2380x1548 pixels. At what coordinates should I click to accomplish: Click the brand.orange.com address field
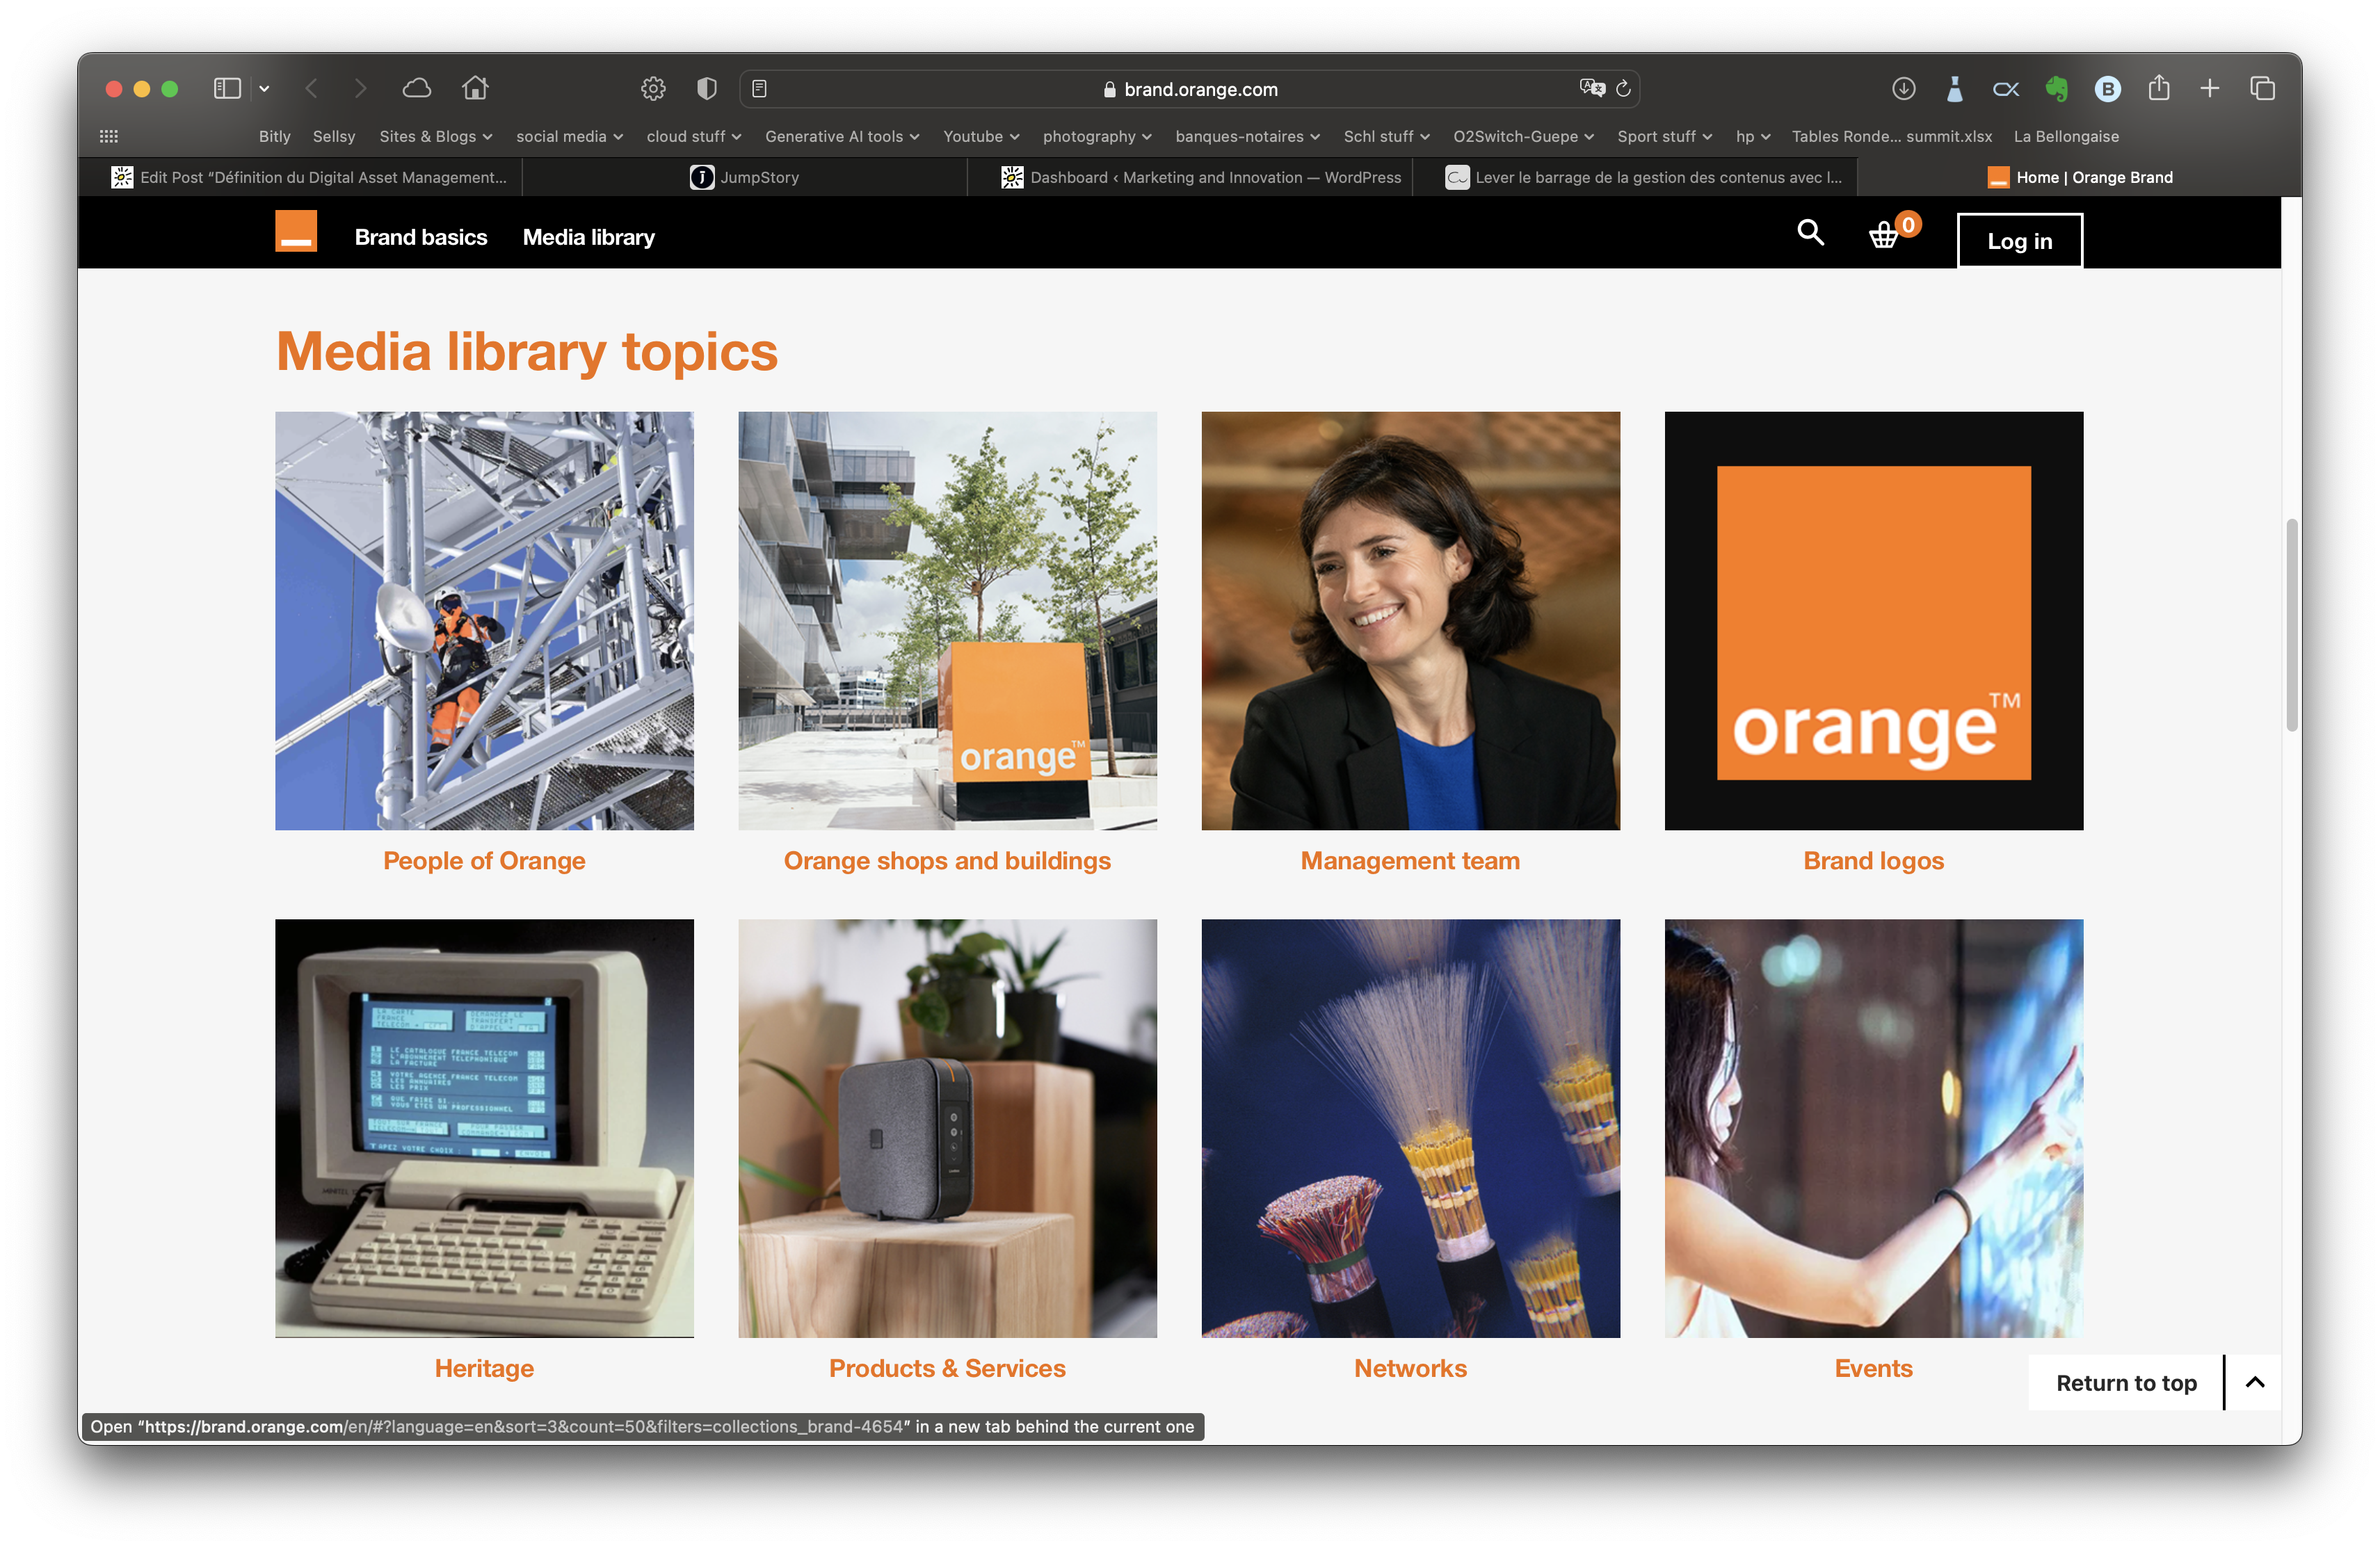[1190, 89]
